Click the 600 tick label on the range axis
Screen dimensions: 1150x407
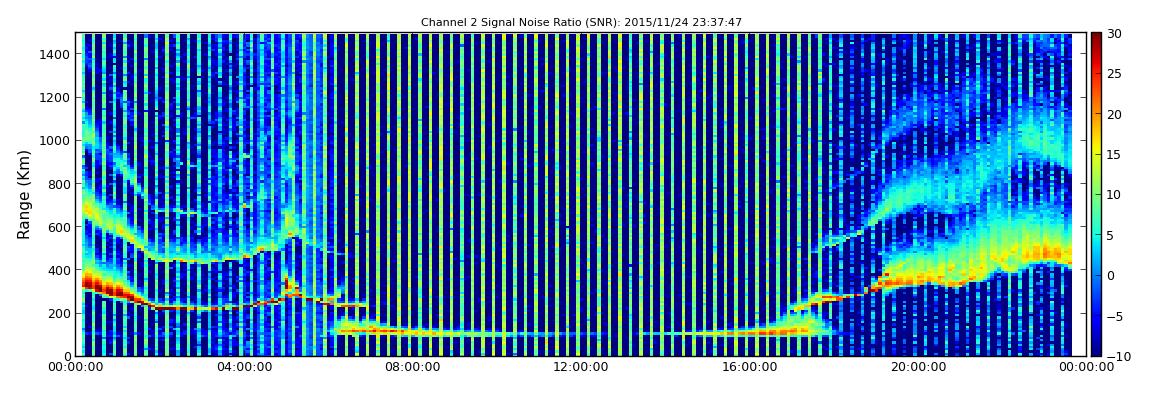59,227
